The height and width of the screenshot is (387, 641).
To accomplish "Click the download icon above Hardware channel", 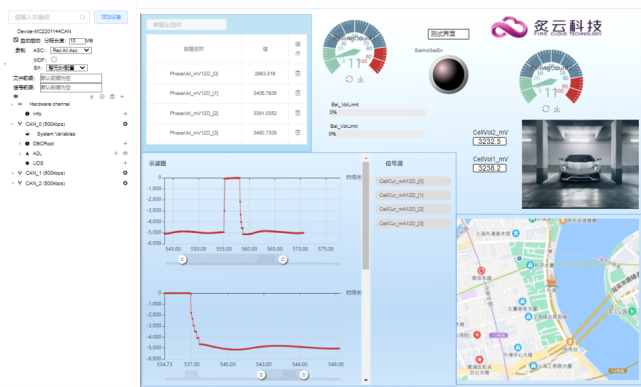I will (x=92, y=97).
